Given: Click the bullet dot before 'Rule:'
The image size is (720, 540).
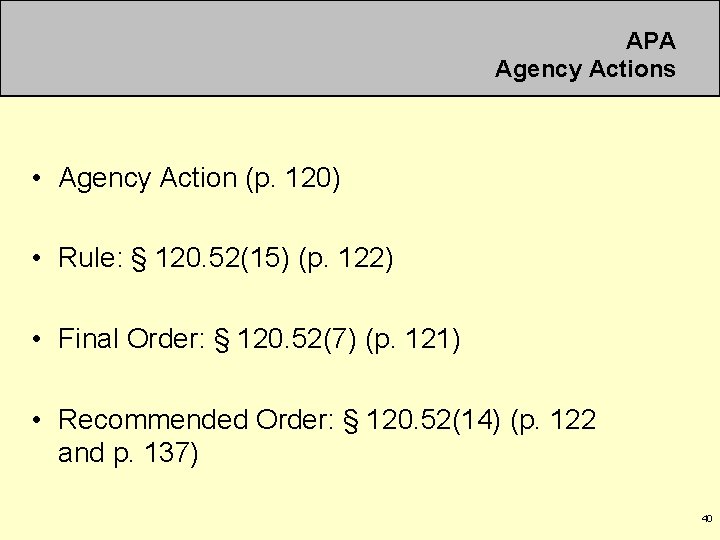Looking at the screenshot, I should (x=37, y=258).
